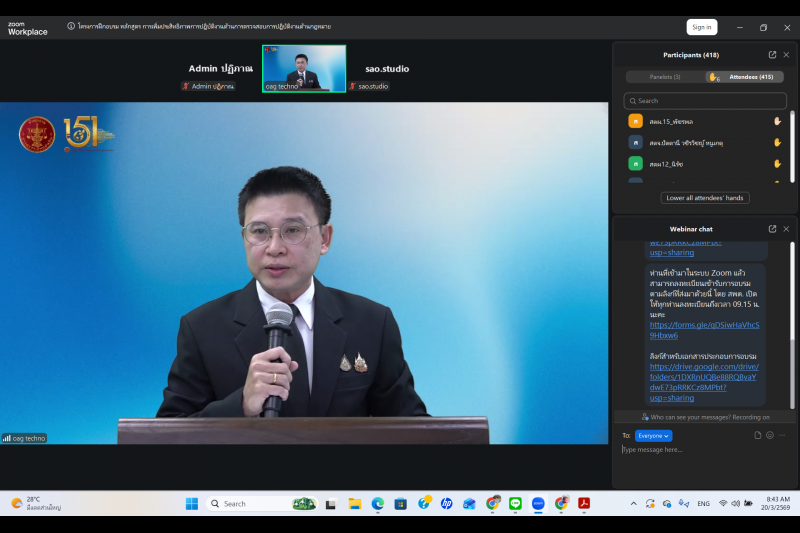
Task: Open the 'Everyone' recipient dropdown
Action: (653, 436)
